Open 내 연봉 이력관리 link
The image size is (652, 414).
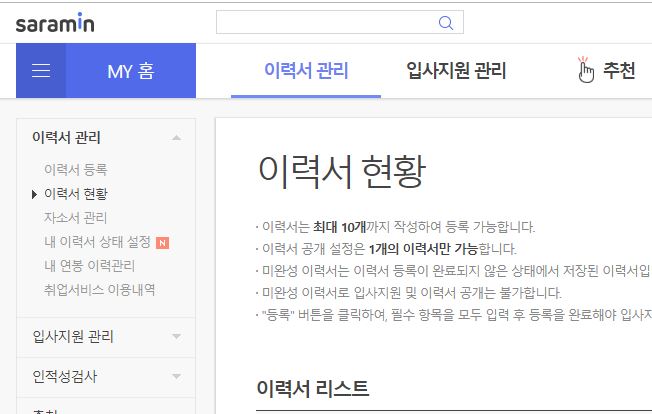point(89,266)
